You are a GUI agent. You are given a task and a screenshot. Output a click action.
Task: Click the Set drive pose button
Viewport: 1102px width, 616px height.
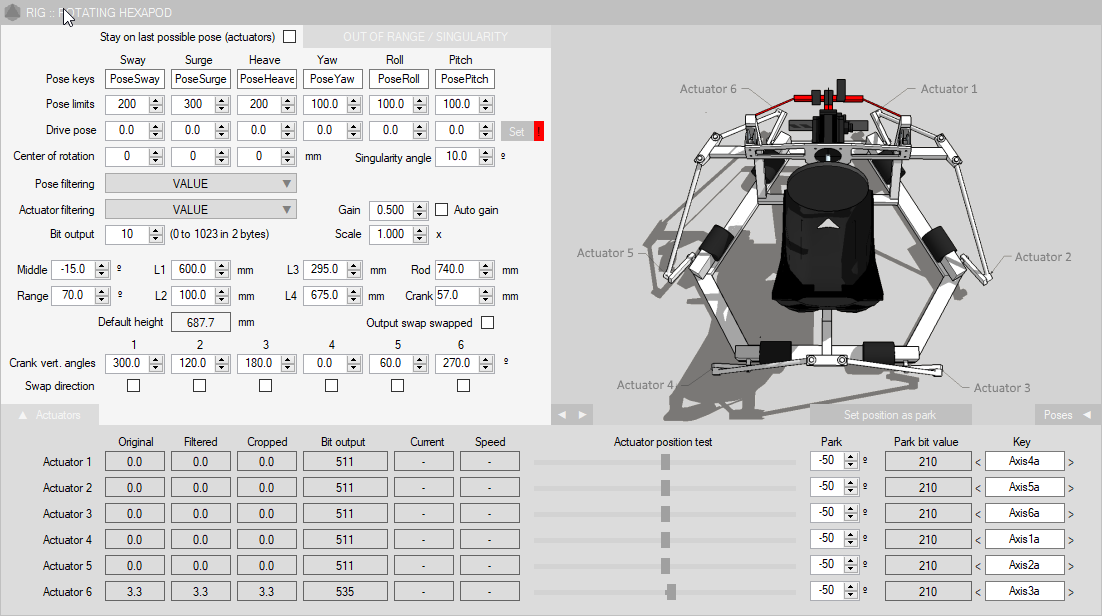[516, 131]
